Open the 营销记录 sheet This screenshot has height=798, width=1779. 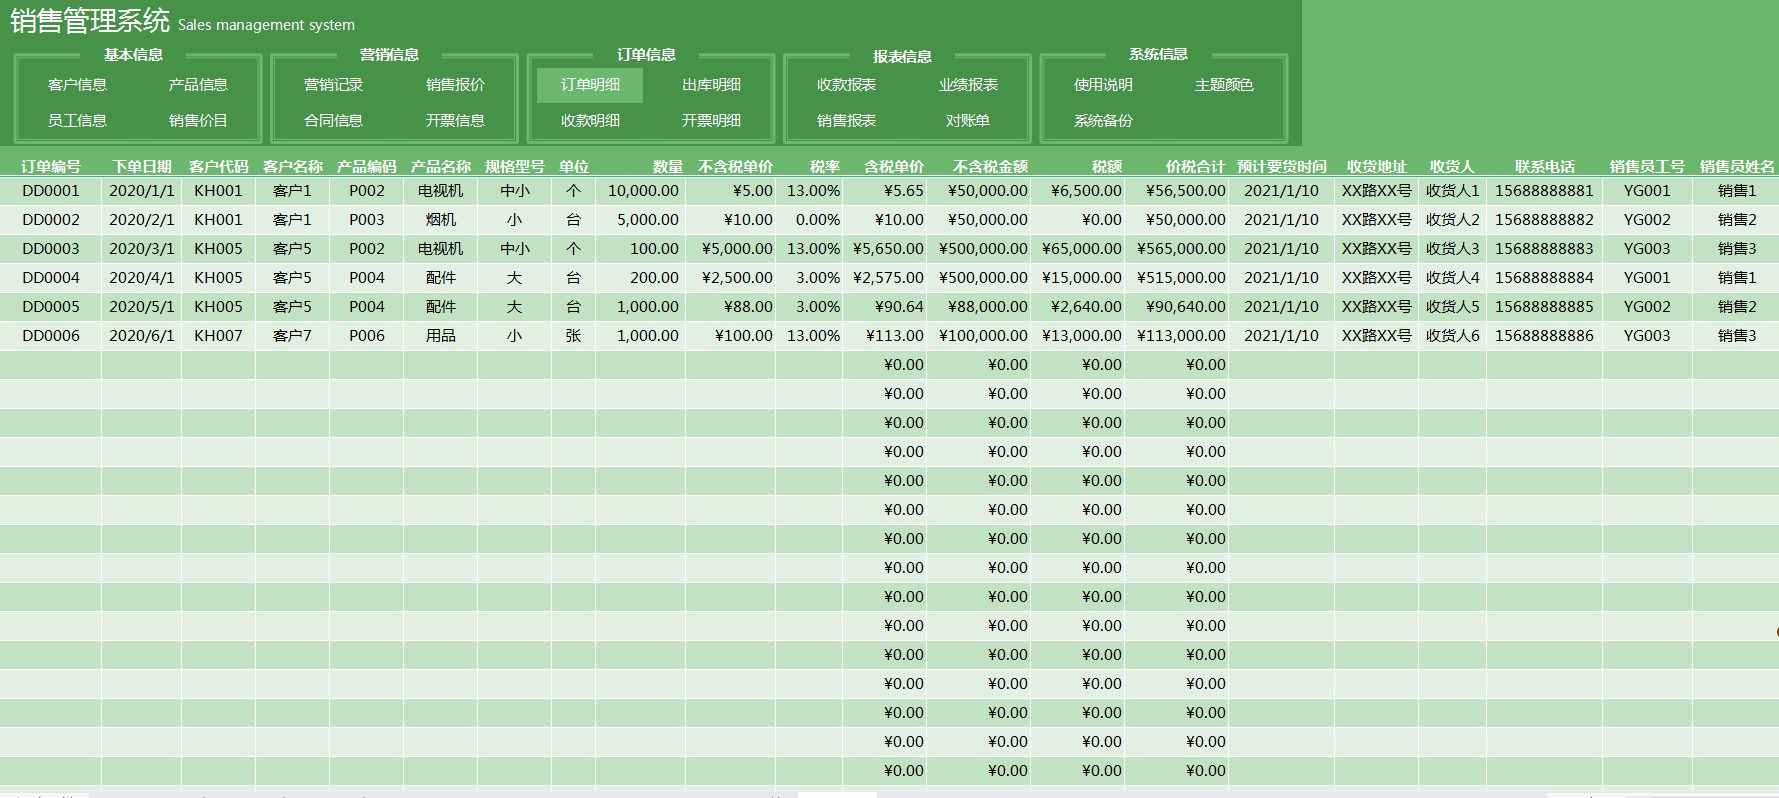pyautogui.click(x=333, y=85)
